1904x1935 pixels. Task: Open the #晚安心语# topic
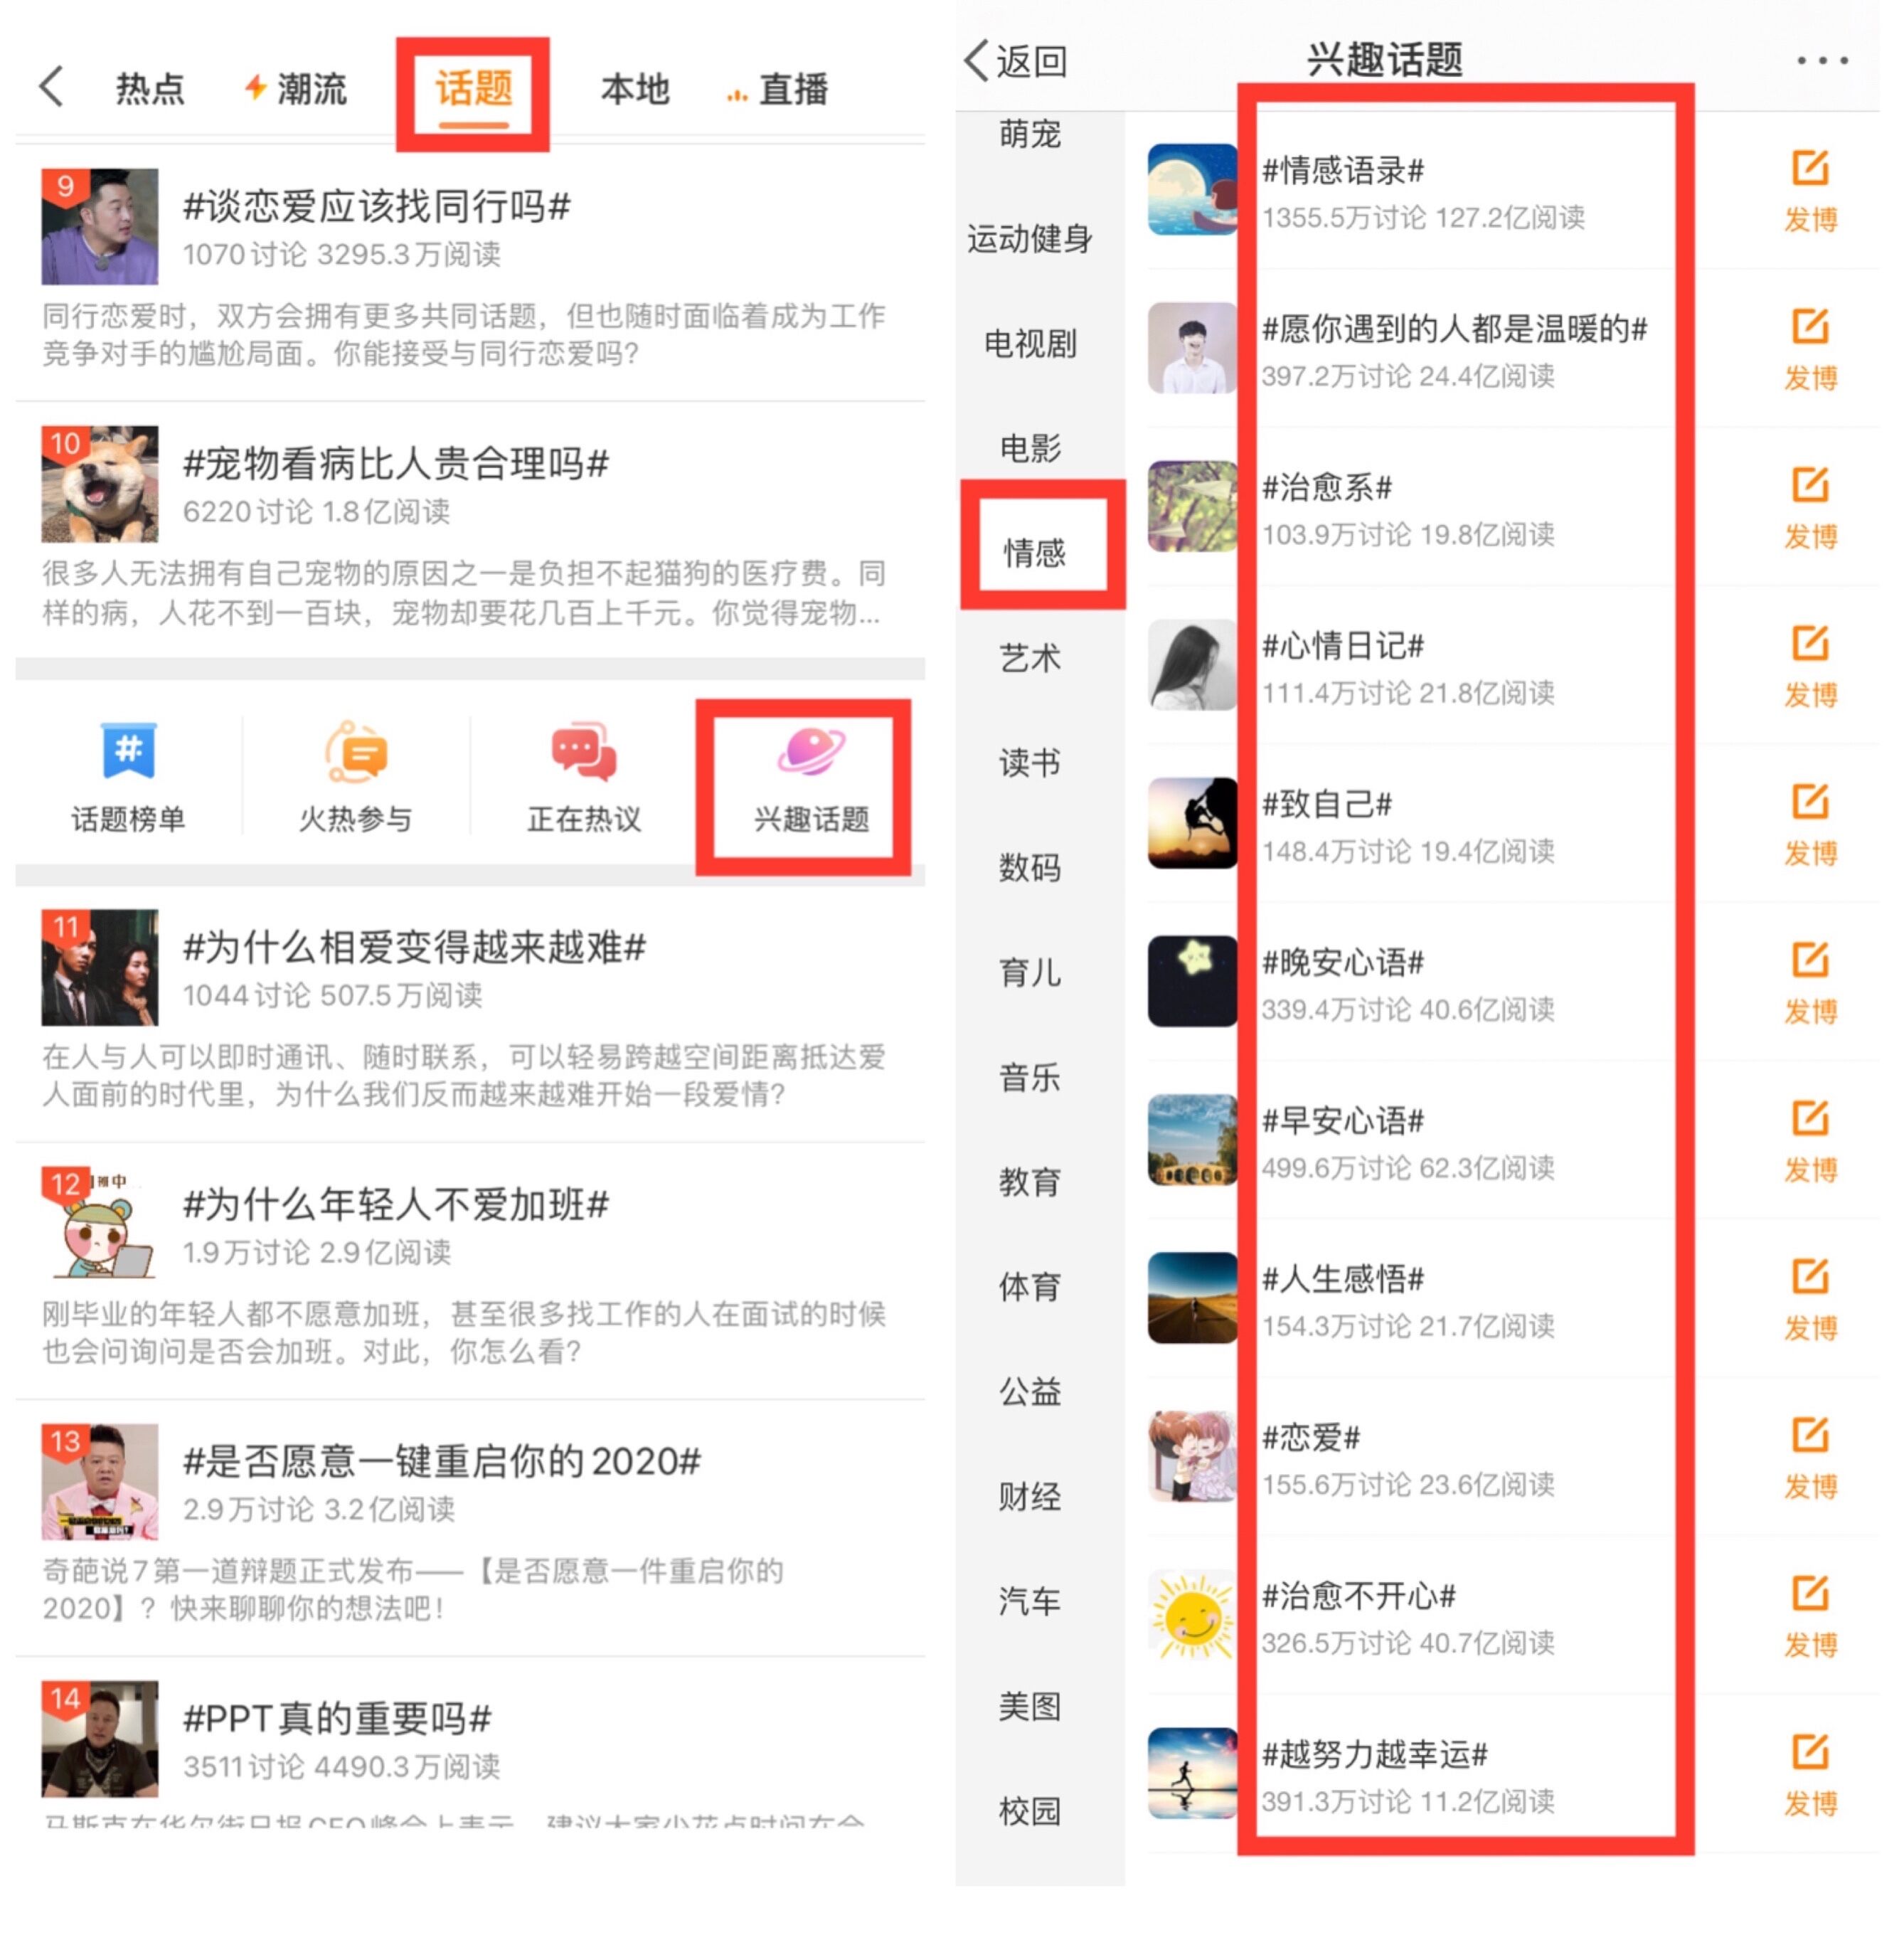pyautogui.click(x=1342, y=962)
